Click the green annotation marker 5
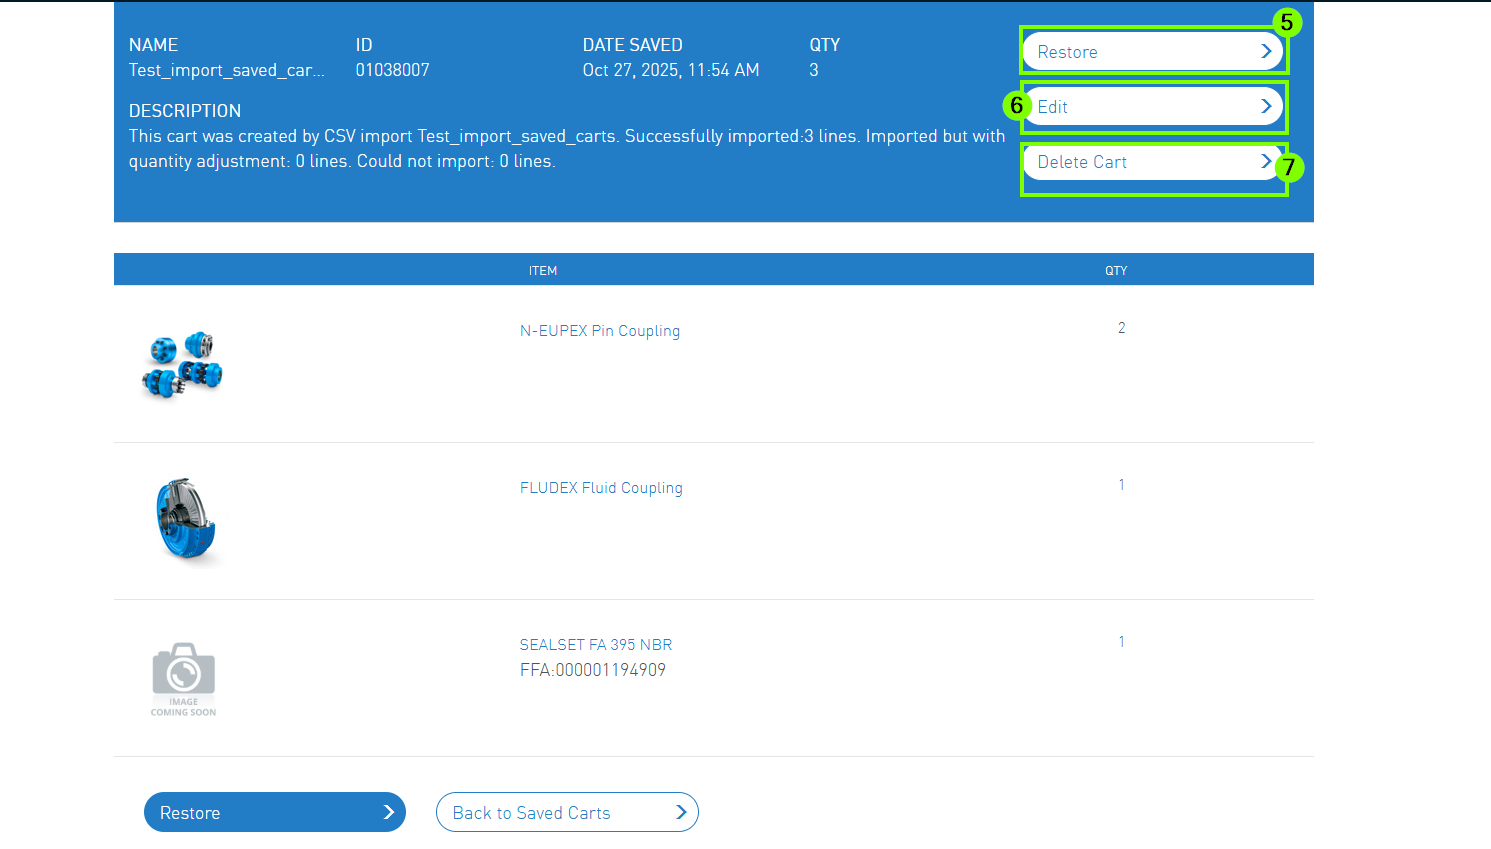 click(x=1286, y=22)
